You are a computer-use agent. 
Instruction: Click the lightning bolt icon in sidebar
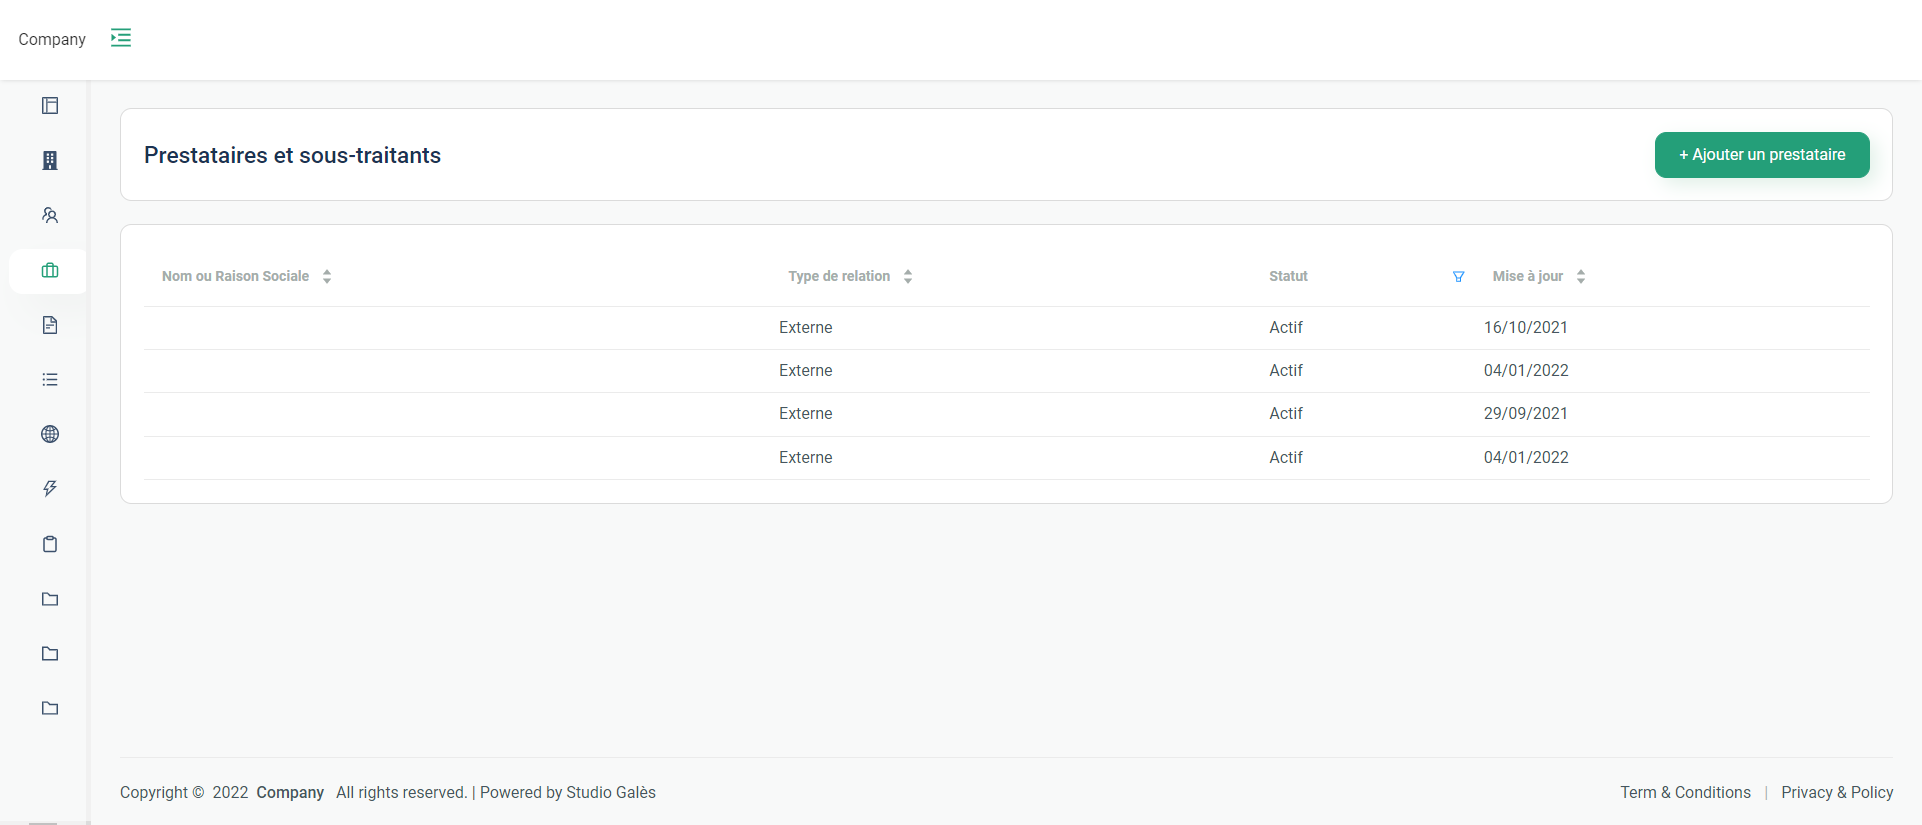(50, 489)
